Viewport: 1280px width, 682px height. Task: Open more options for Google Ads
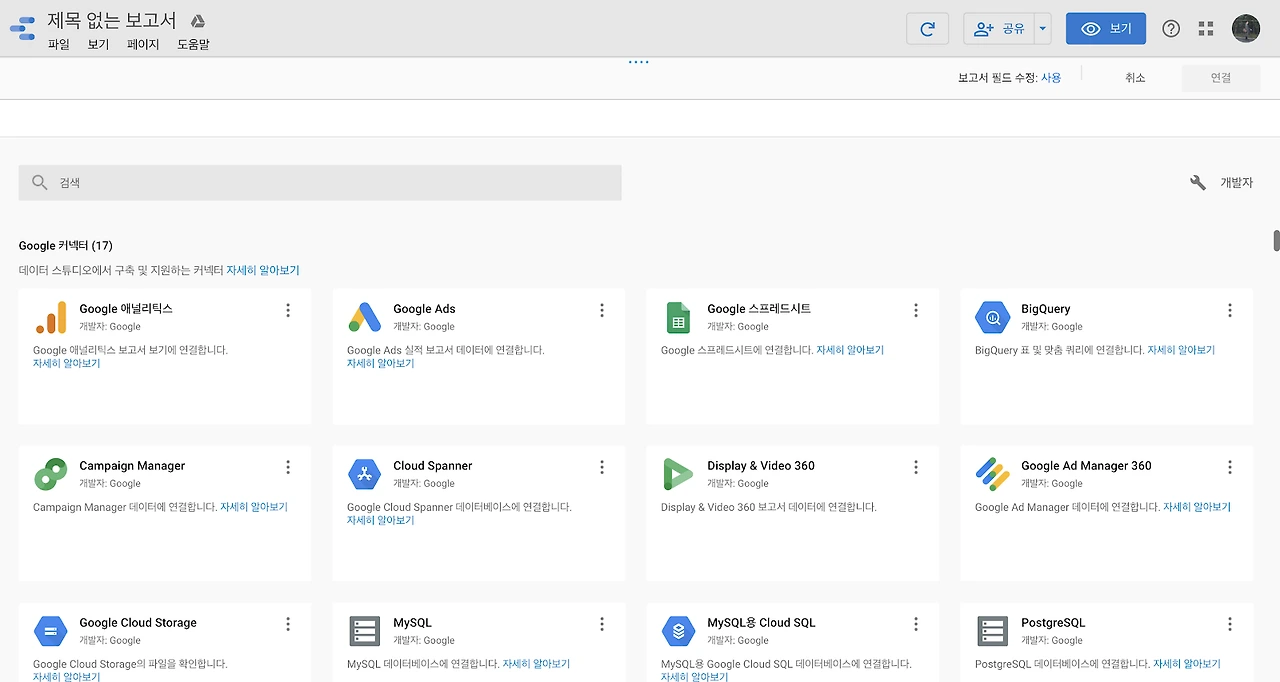pyautogui.click(x=602, y=310)
